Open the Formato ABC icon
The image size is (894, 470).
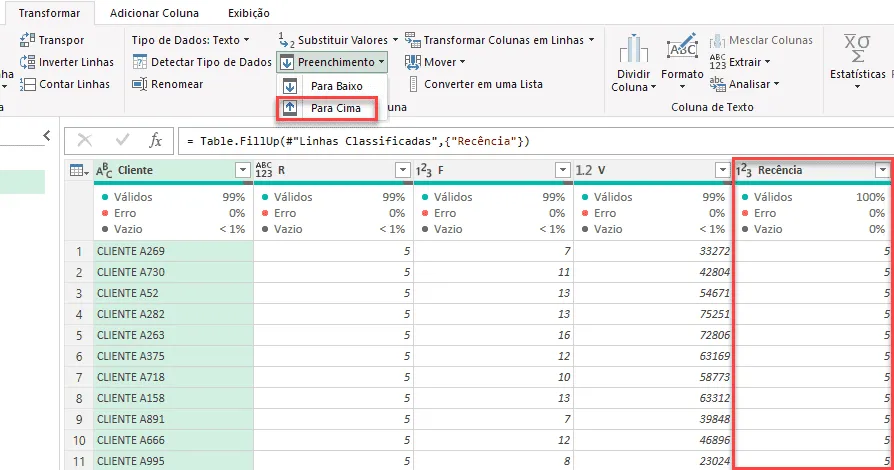682,47
